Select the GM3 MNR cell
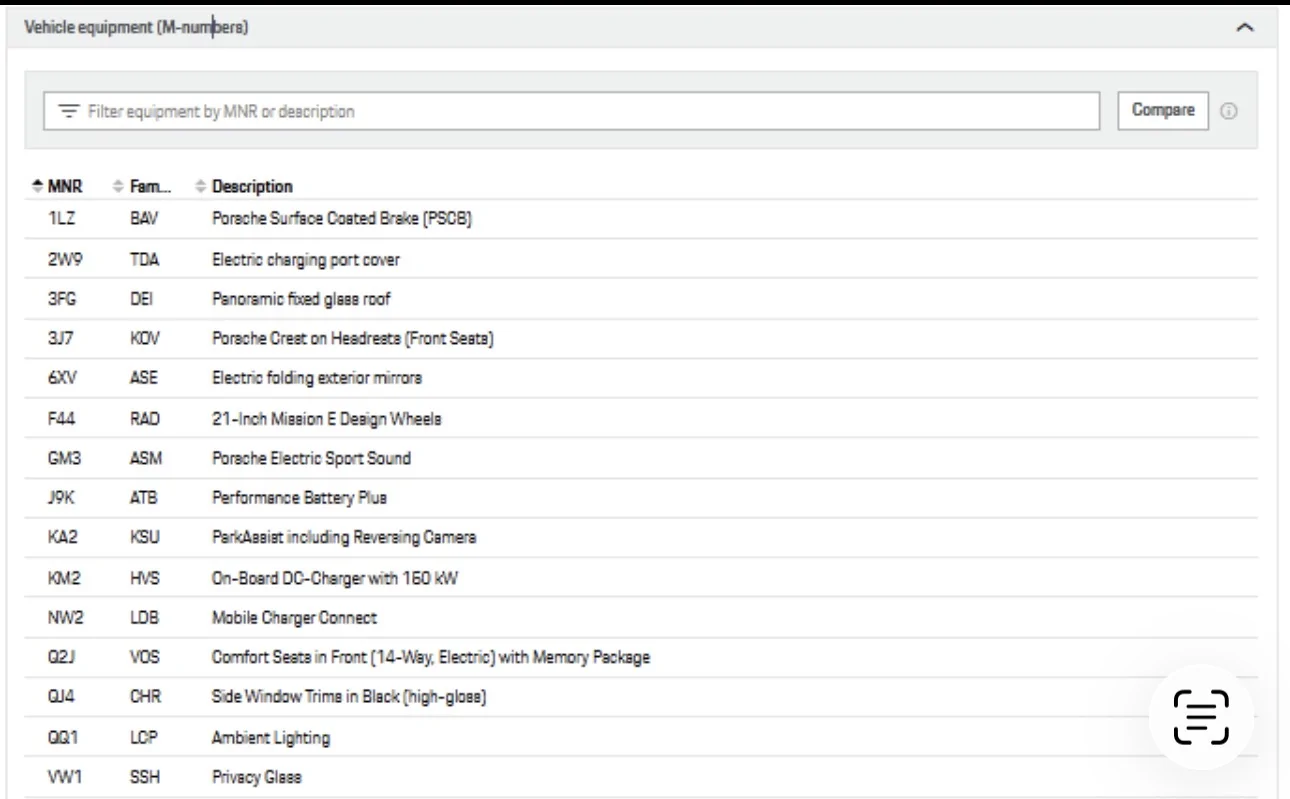 (64, 458)
